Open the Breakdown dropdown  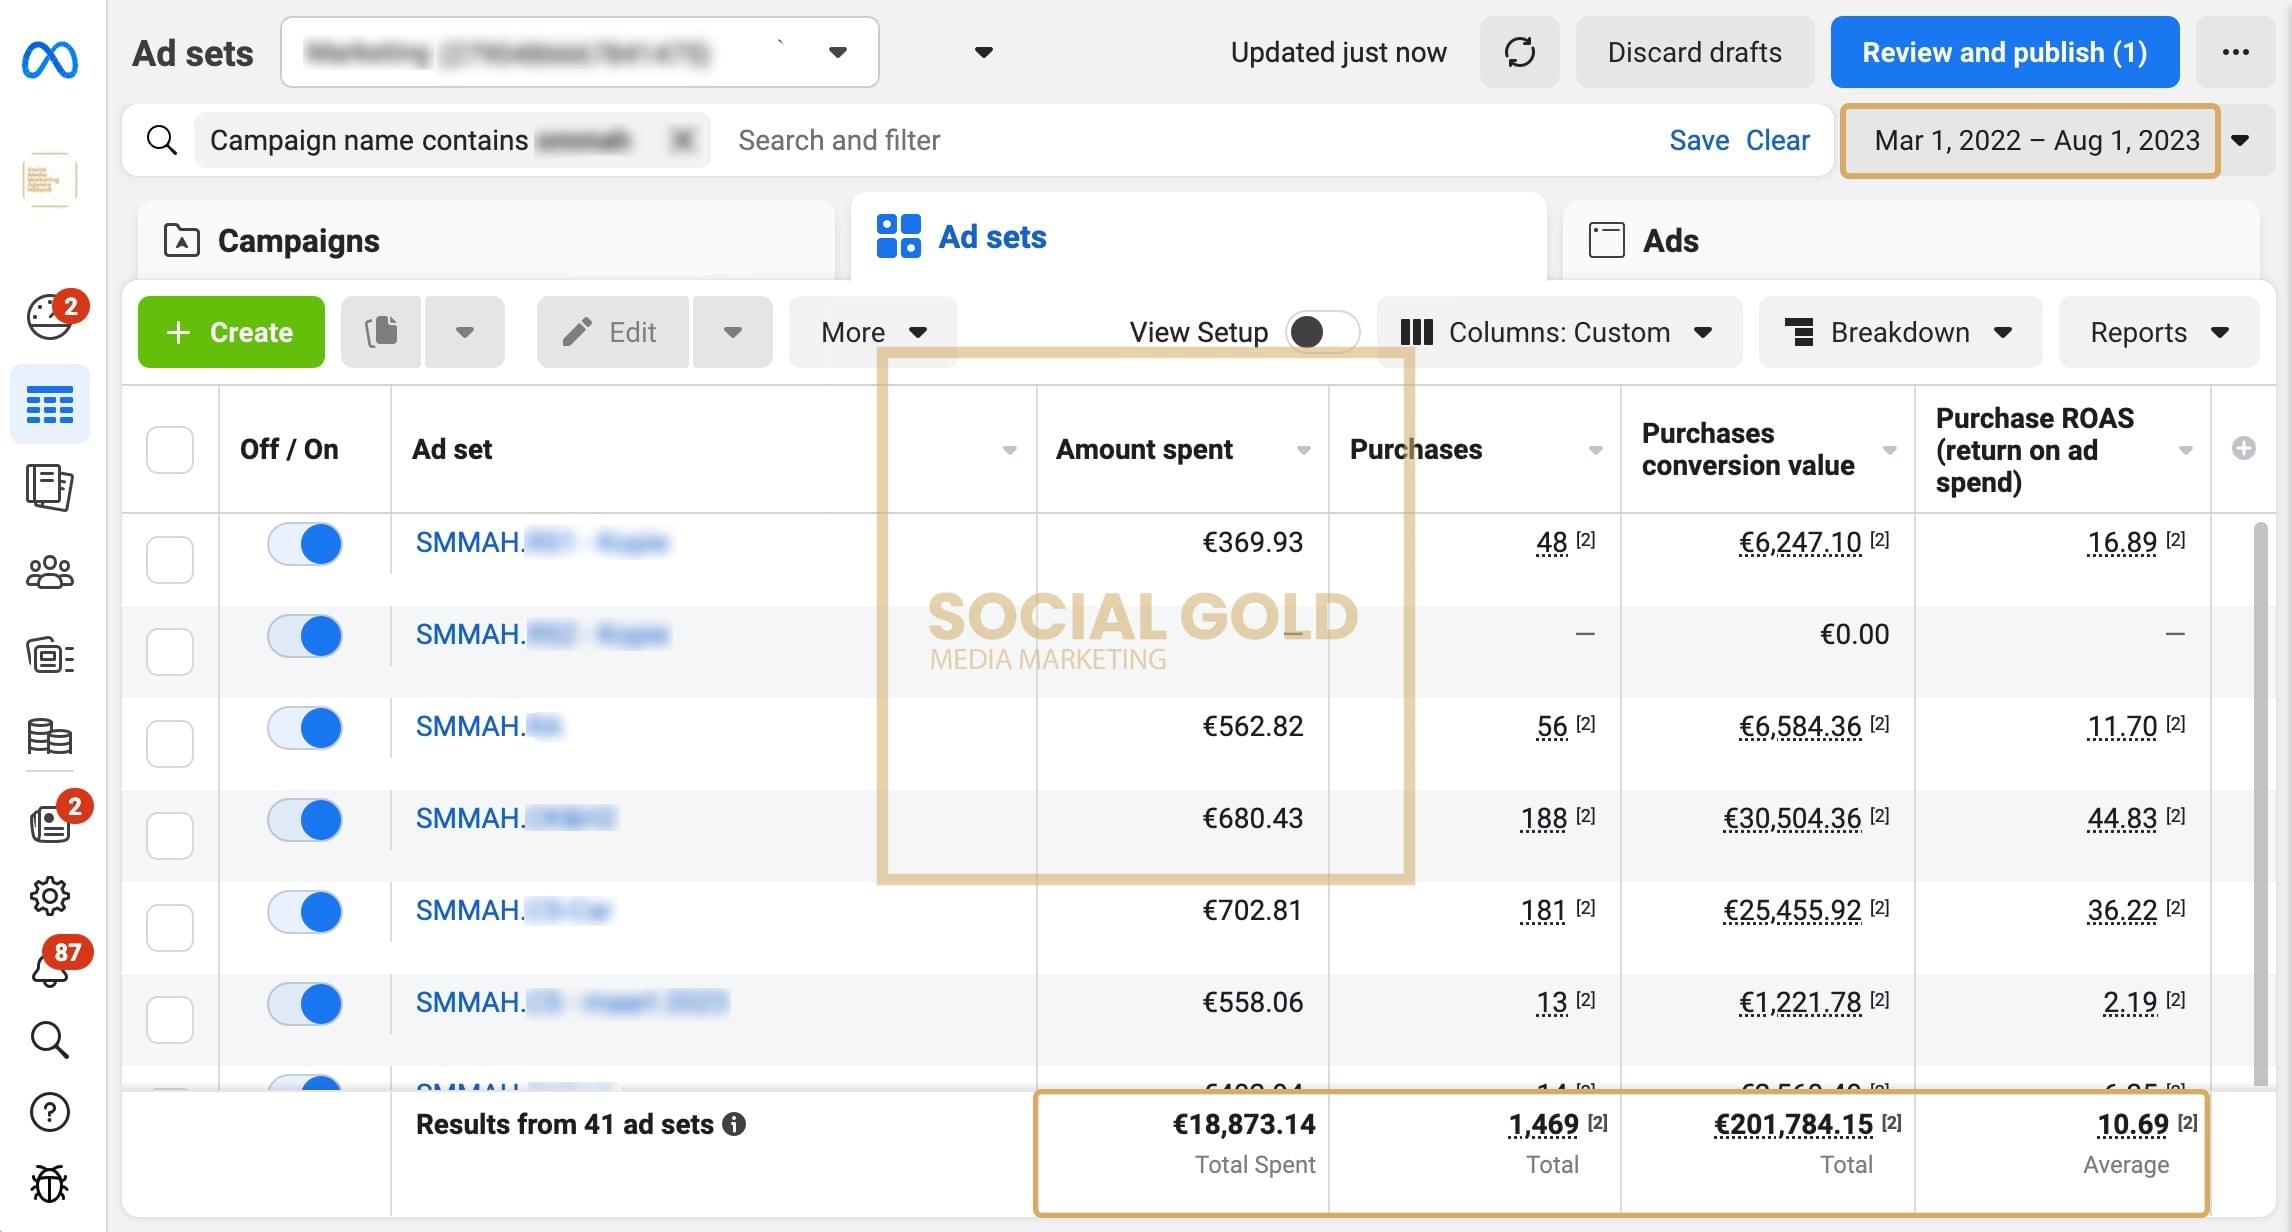1900,332
